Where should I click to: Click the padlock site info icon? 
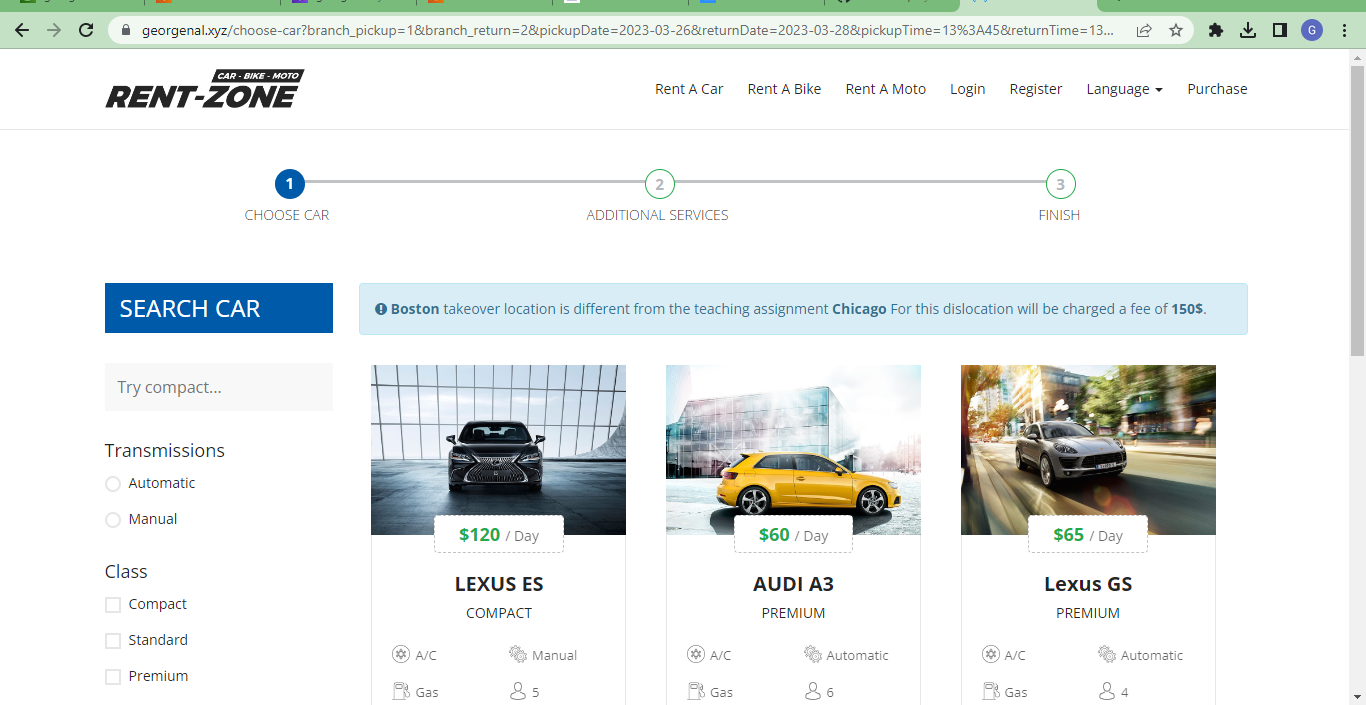pos(126,30)
